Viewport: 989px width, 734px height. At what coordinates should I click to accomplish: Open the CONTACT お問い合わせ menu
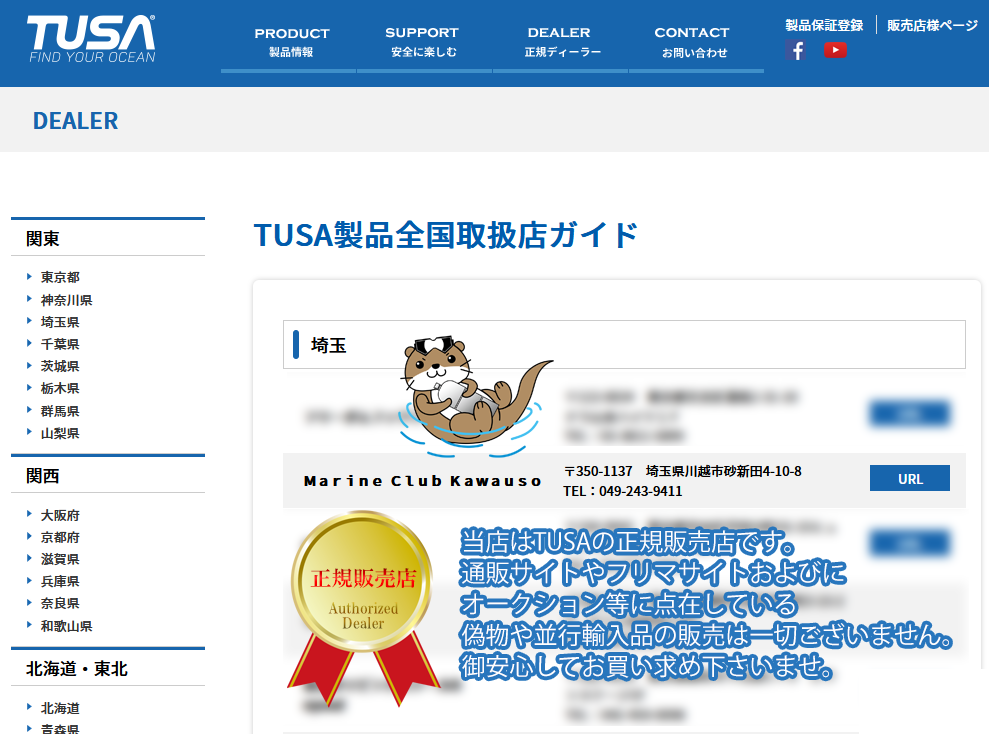[693, 42]
